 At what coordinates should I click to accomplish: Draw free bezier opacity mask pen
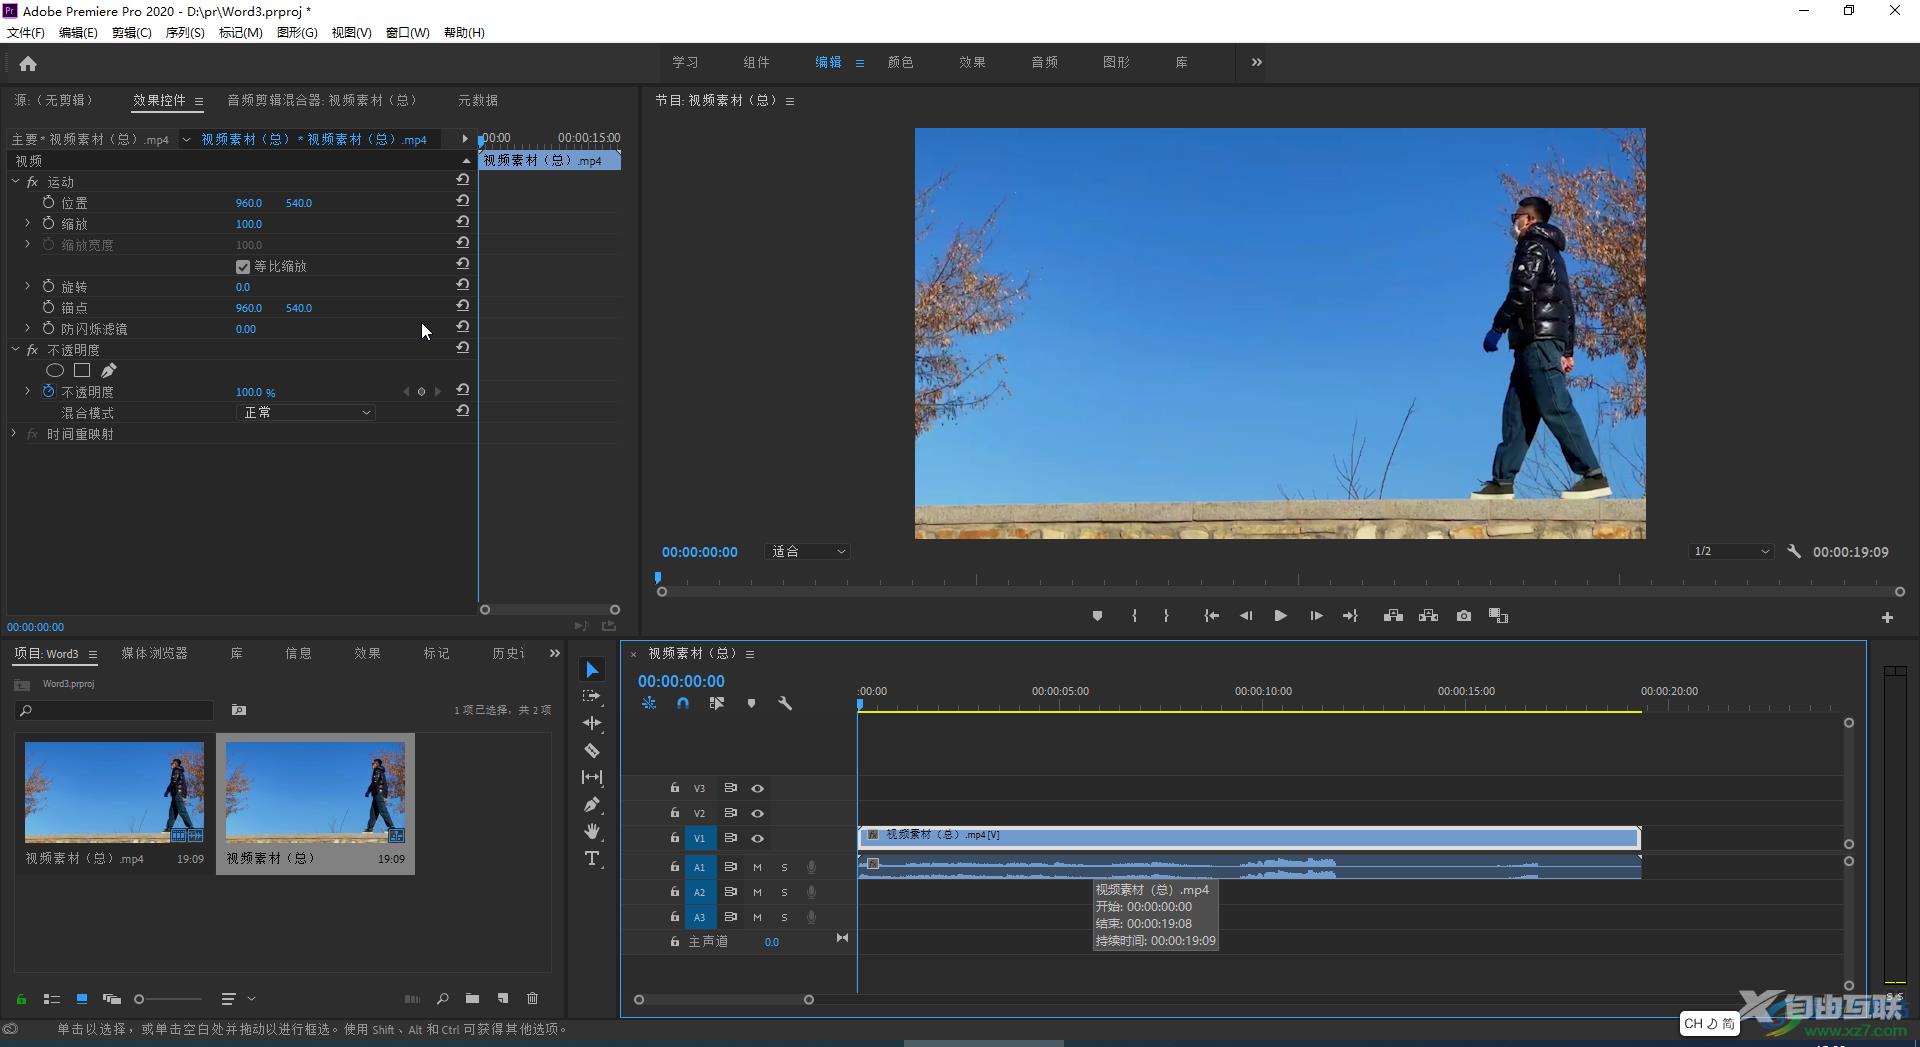109,370
